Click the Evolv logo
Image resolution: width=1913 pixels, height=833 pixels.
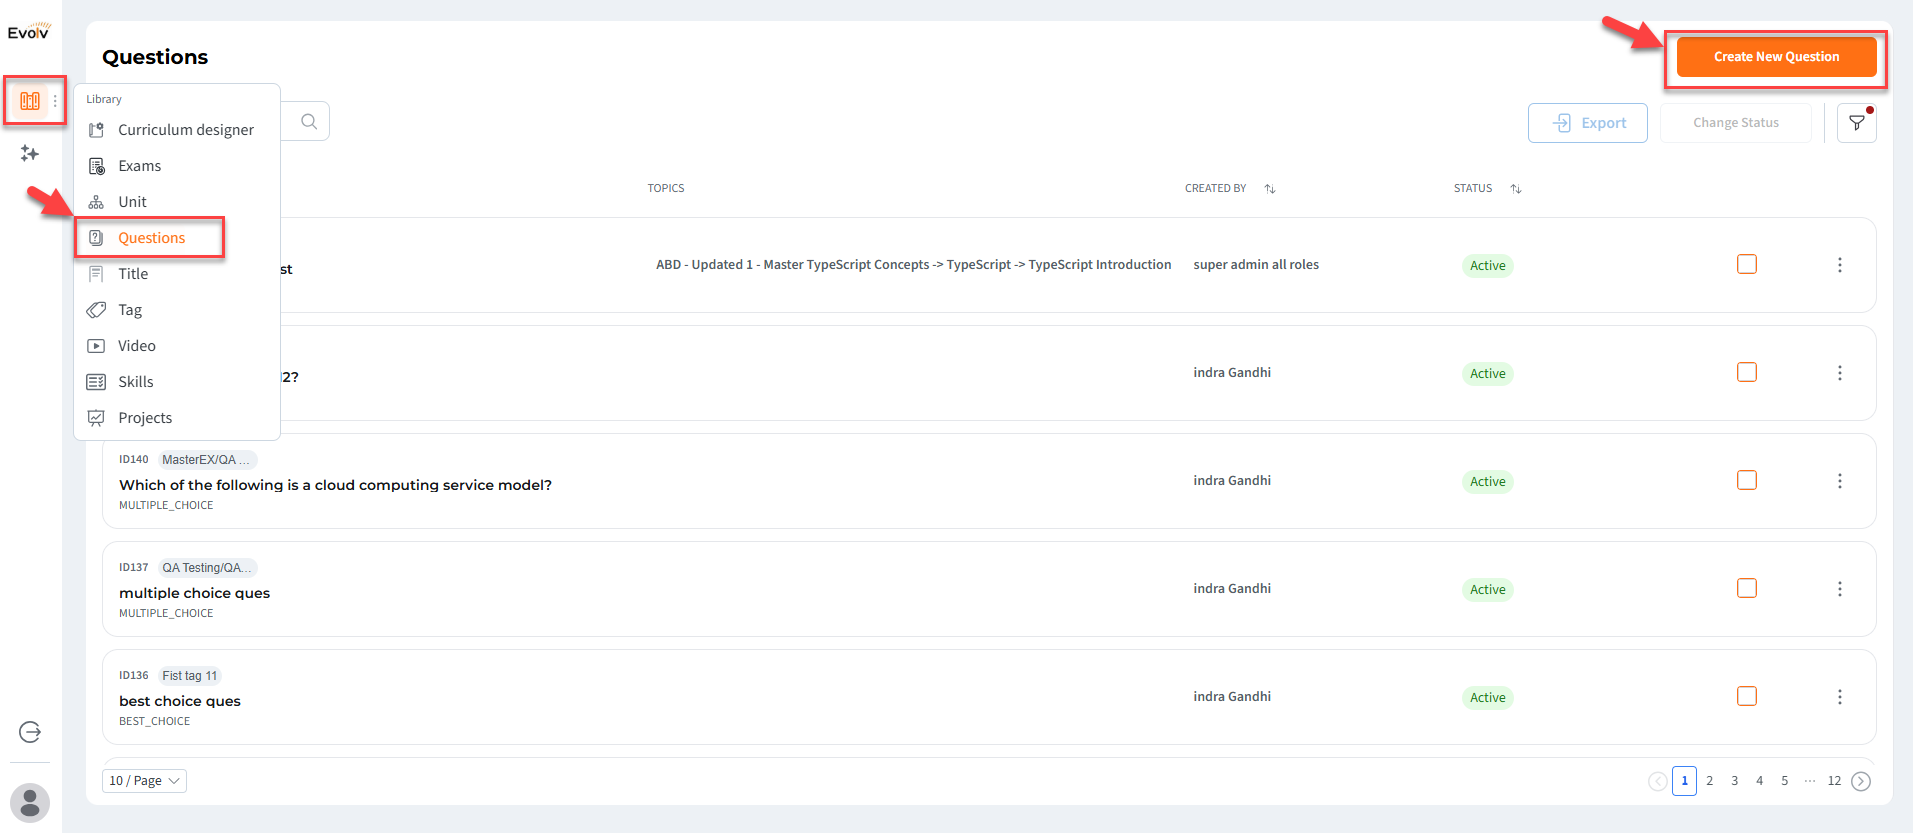tap(29, 31)
